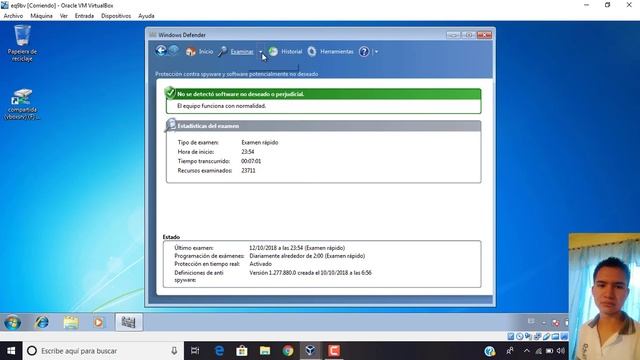
Task: Click 'El equipo funciona con normalidad.' text
Action: pyautogui.click(x=221, y=106)
